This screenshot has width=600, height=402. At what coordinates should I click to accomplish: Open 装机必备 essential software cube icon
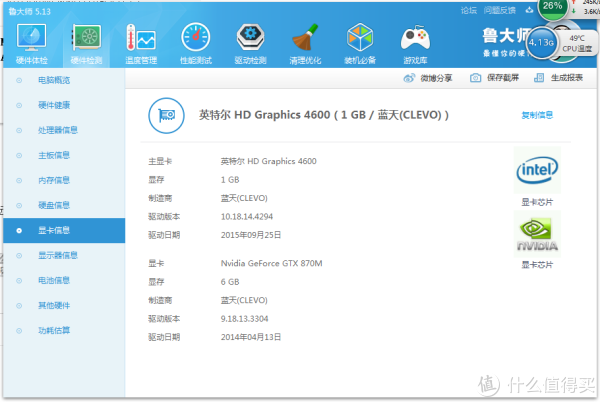[x=360, y=42]
